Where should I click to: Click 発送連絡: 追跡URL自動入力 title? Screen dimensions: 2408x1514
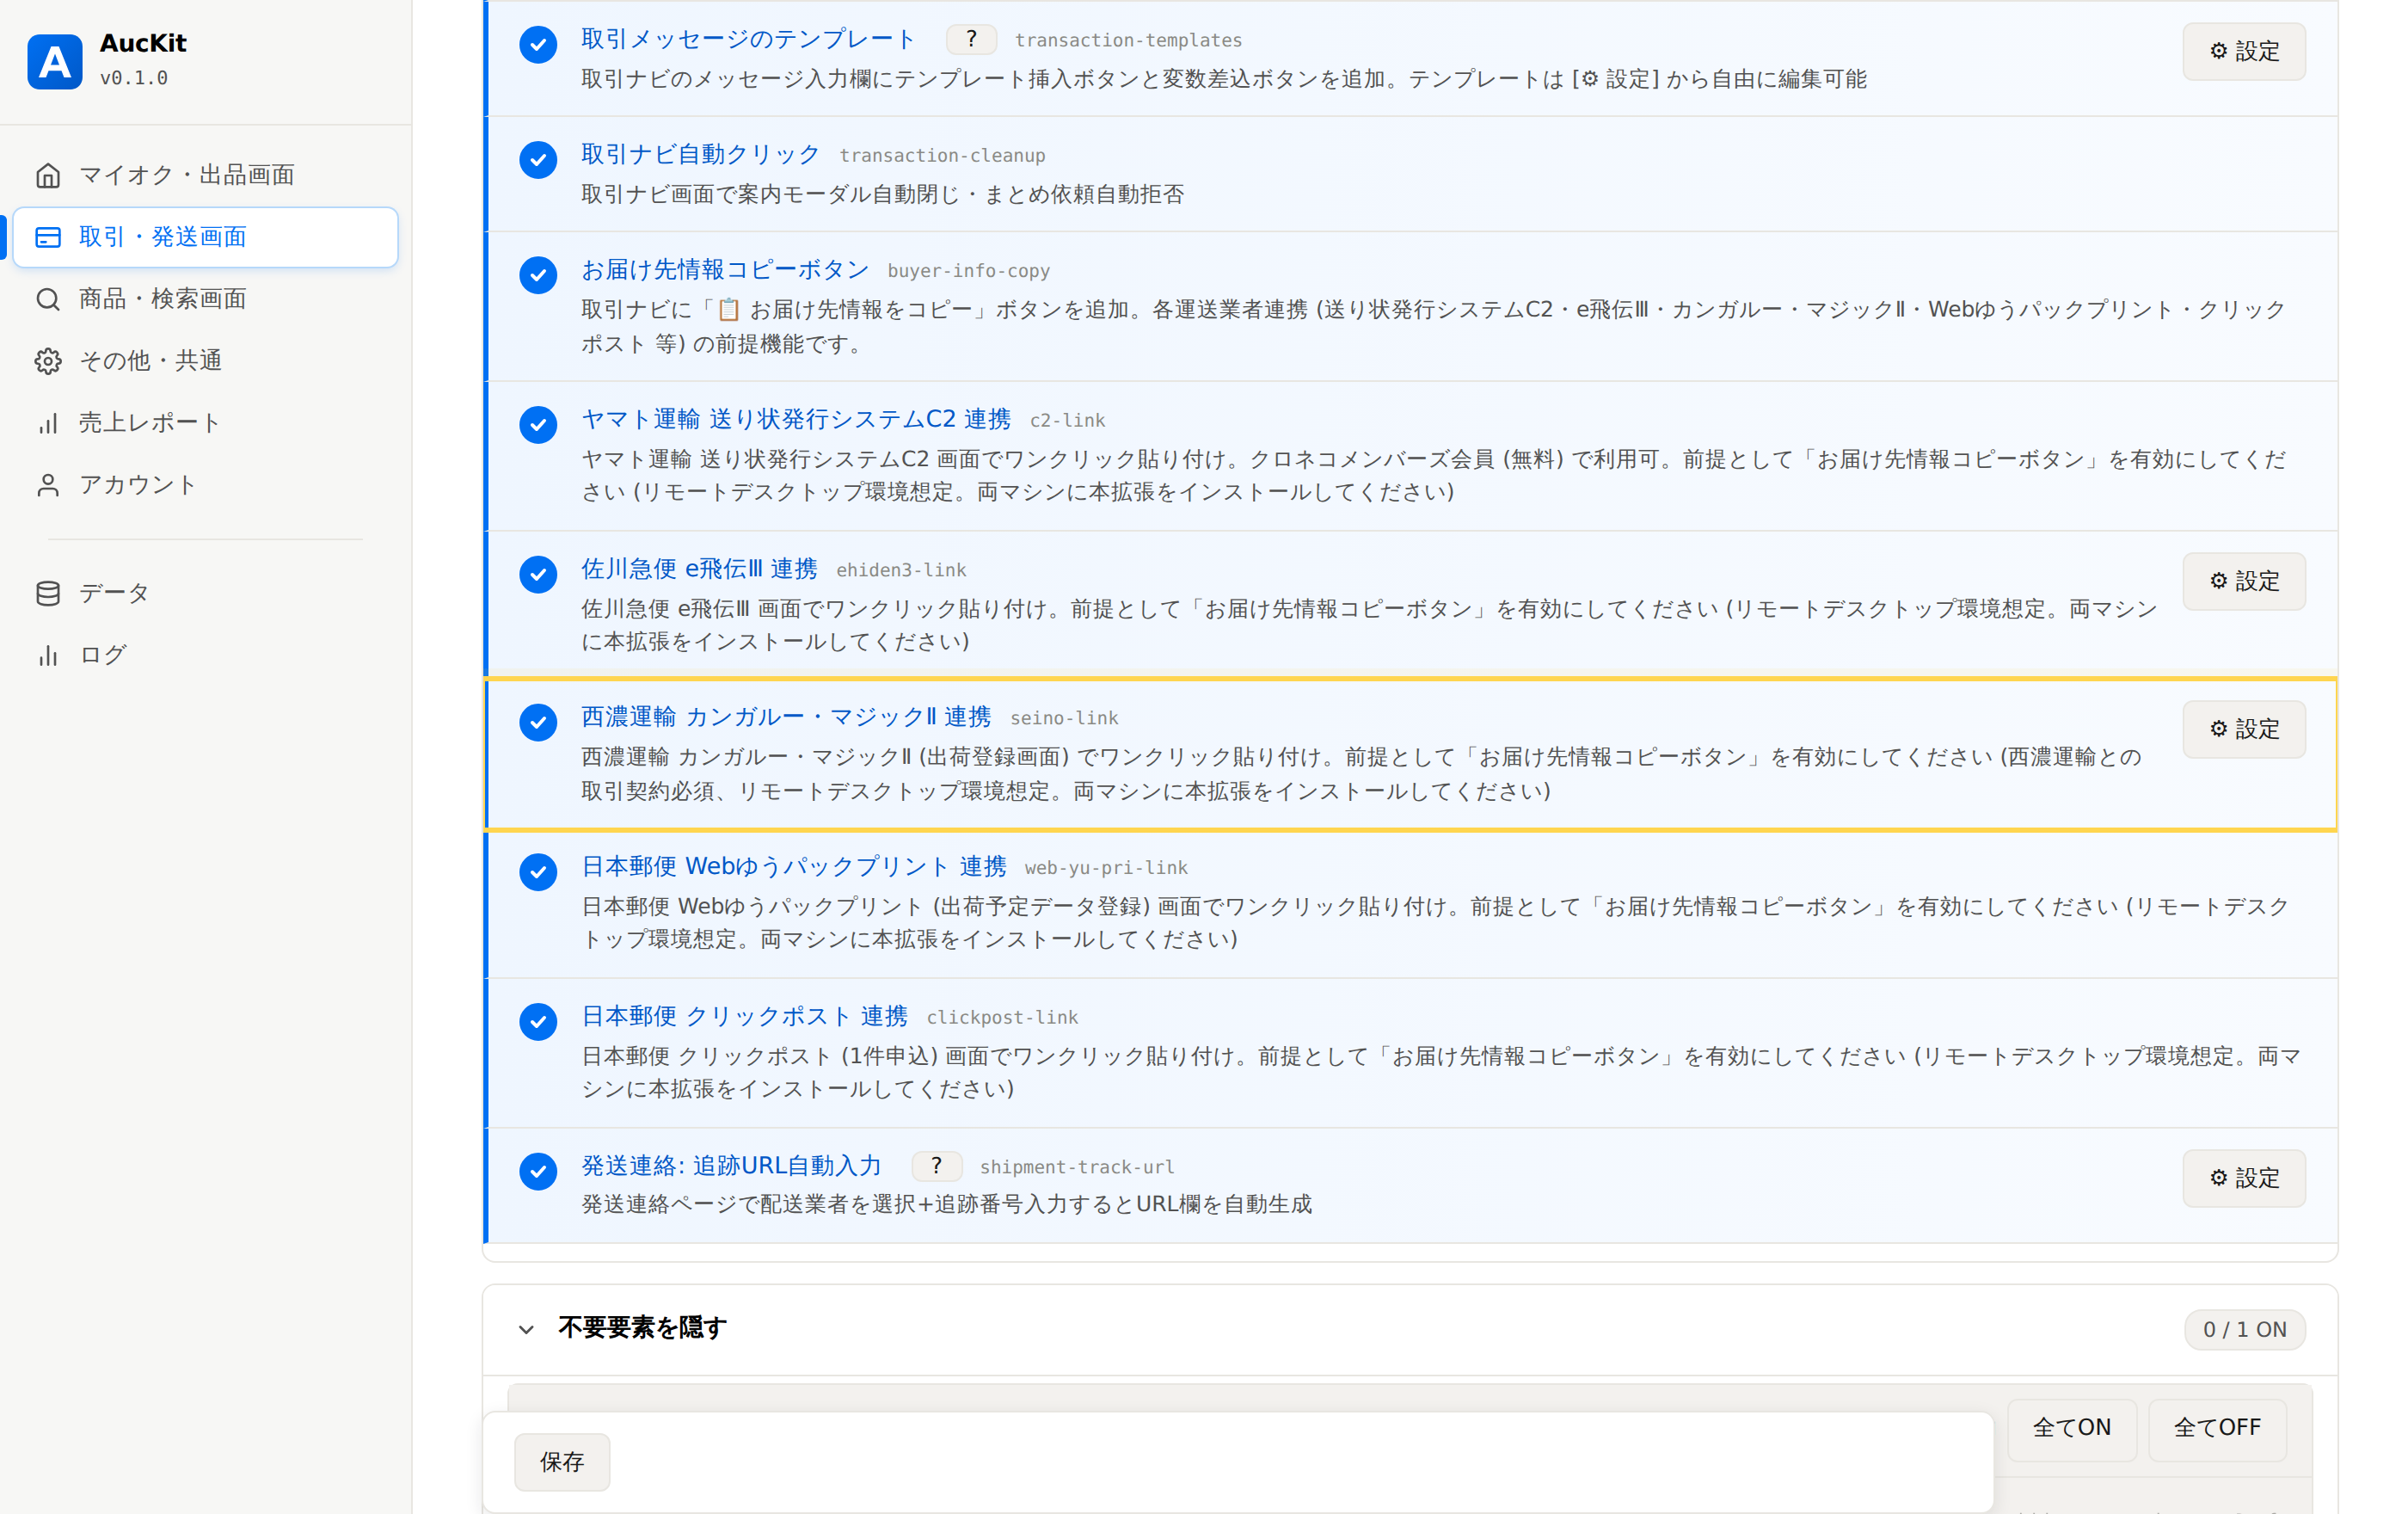pos(732,1166)
